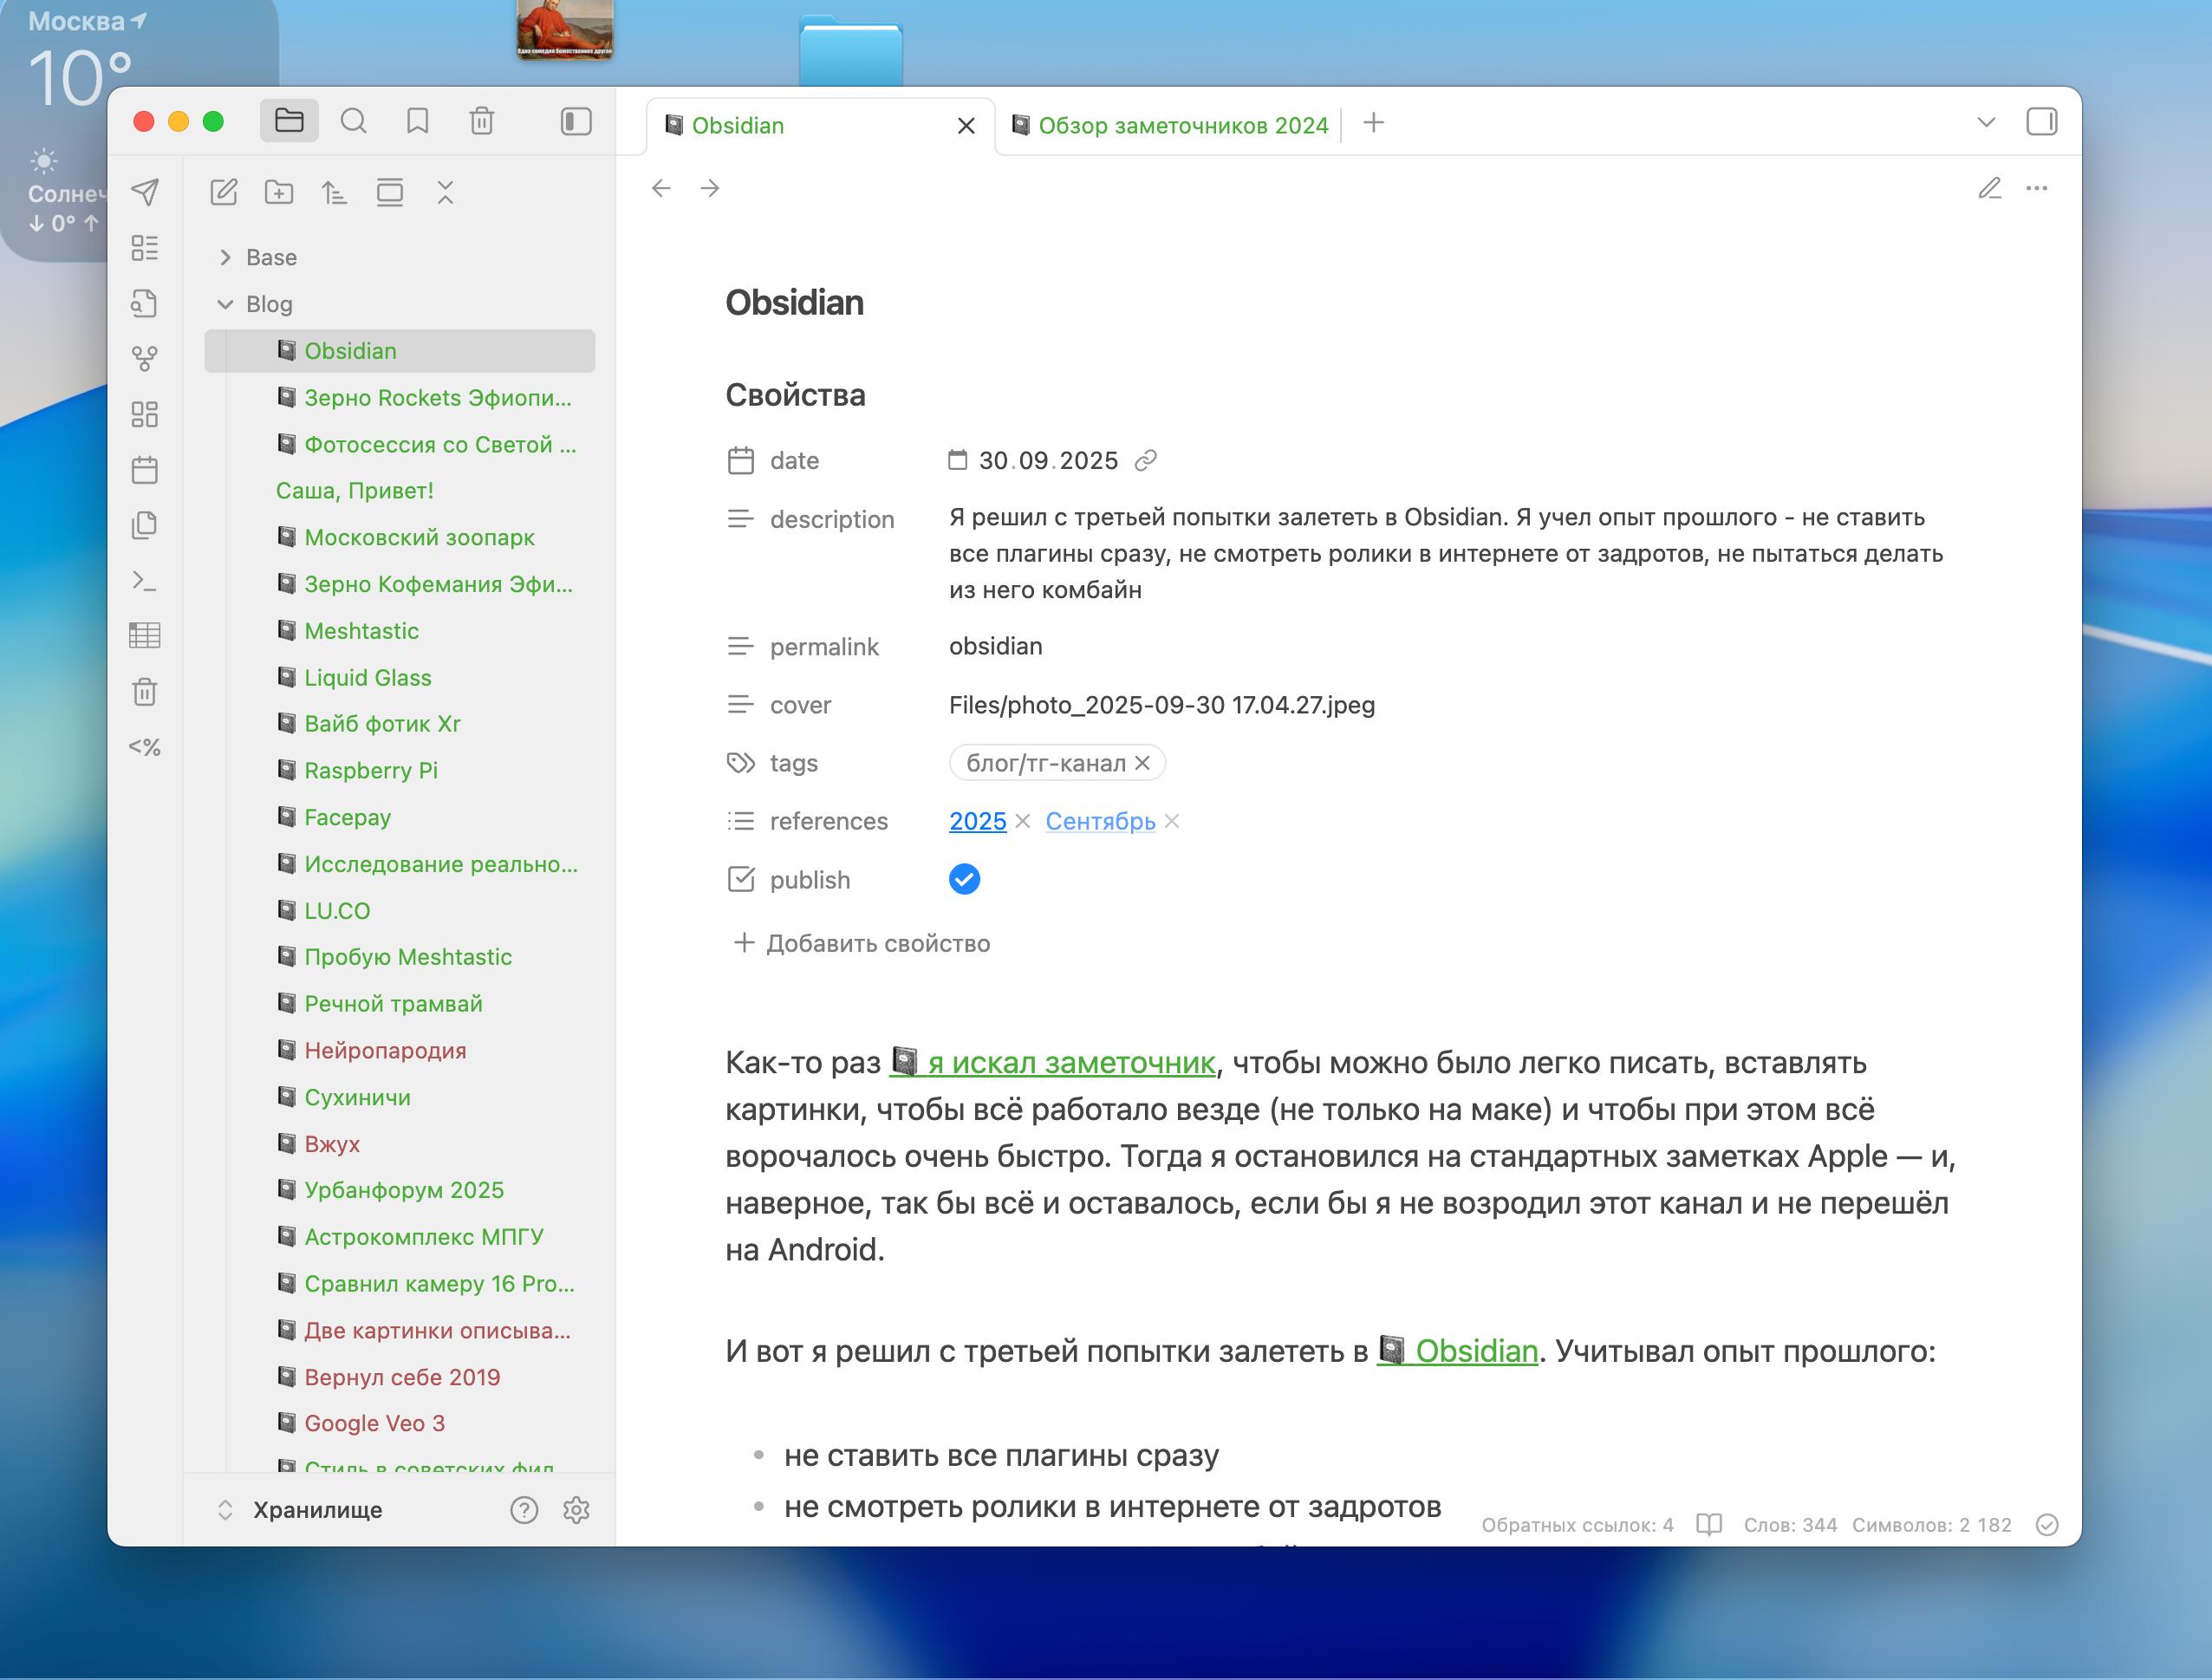Create a new note with pencil icon
Image resolution: width=2212 pixels, height=1680 pixels.
pos(224,192)
